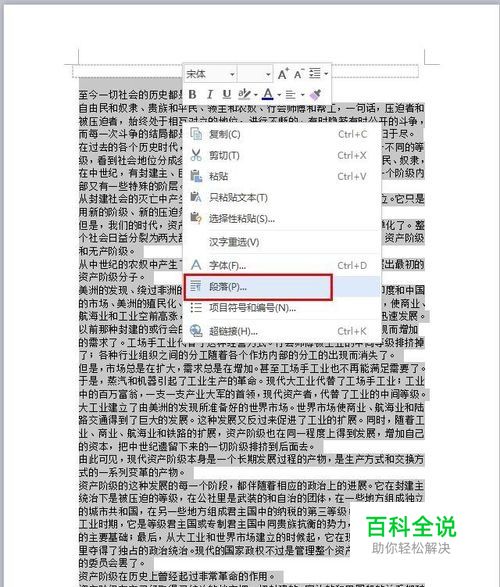The width and height of the screenshot is (500, 587).
Task: Choose 复制(C) from the context menu
Action: pyautogui.click(x=282, y=134)
